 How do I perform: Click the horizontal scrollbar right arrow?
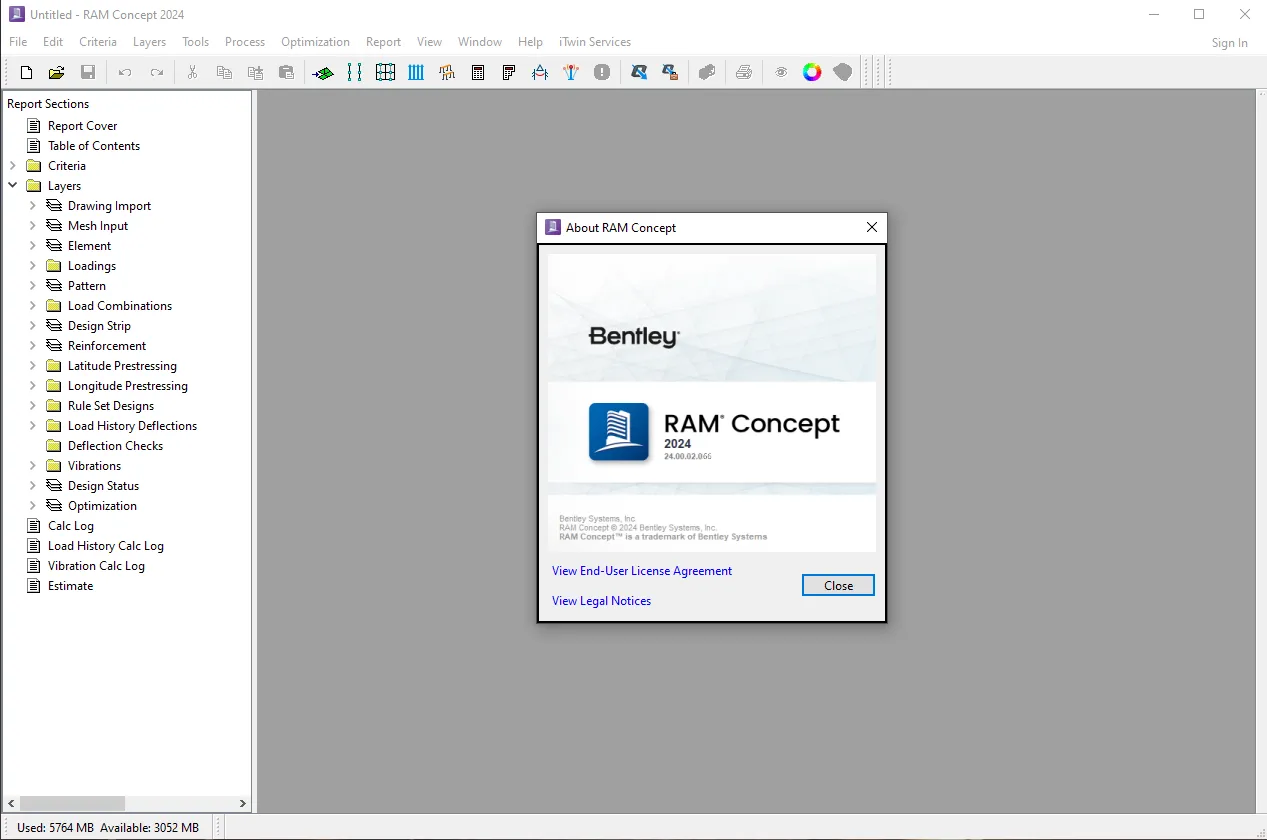point(242,803)
